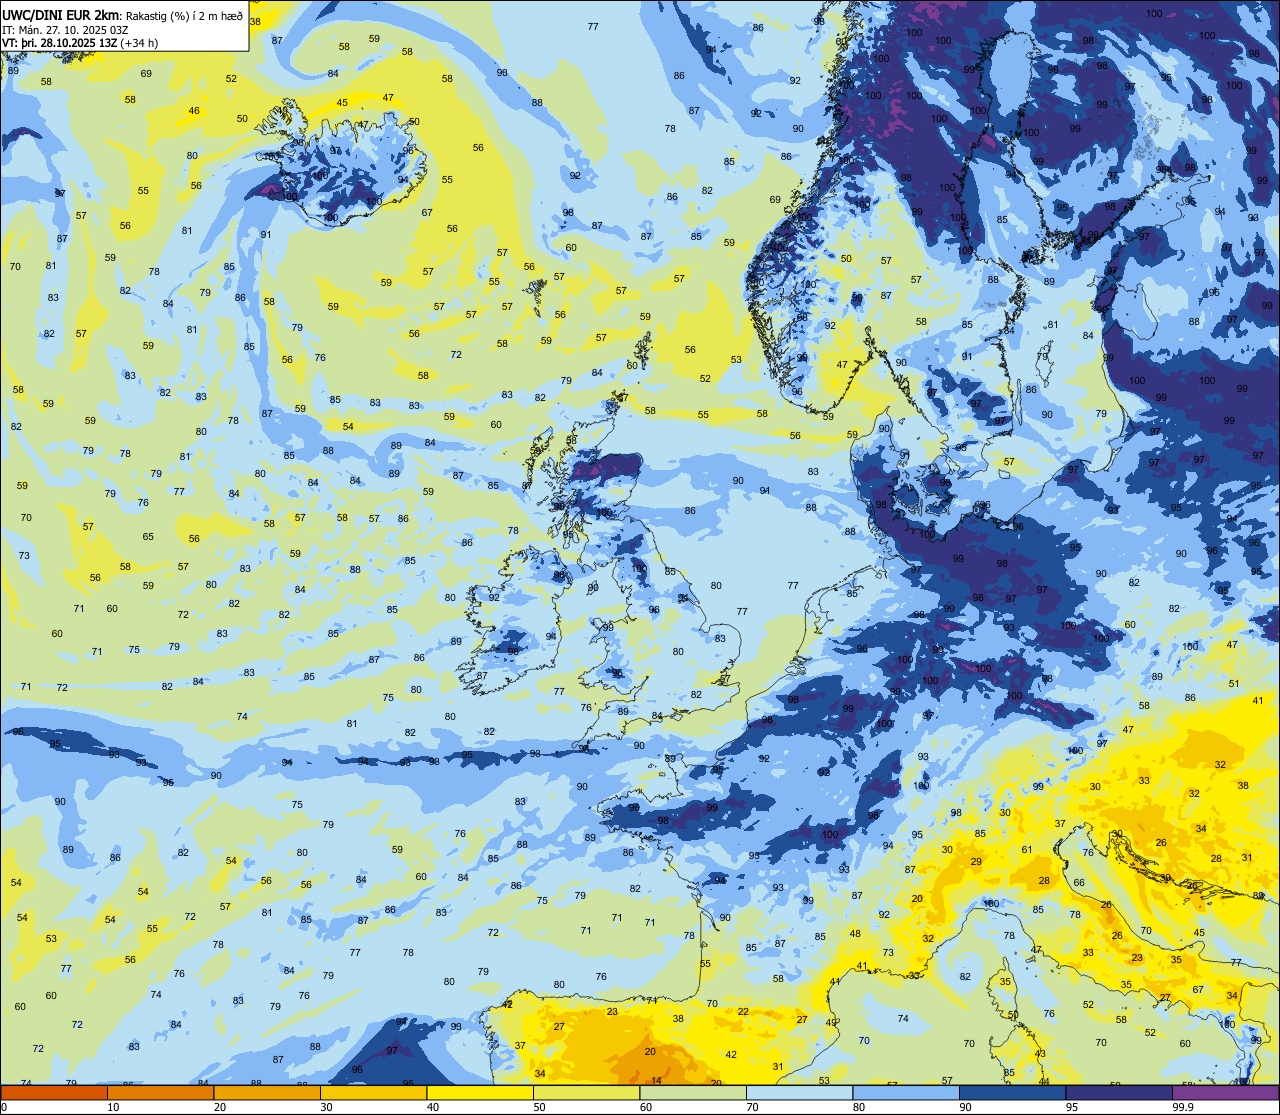Click the humidity value '61' north of Italy
1280x1115 pixels.
click(x=1026, y=849)
